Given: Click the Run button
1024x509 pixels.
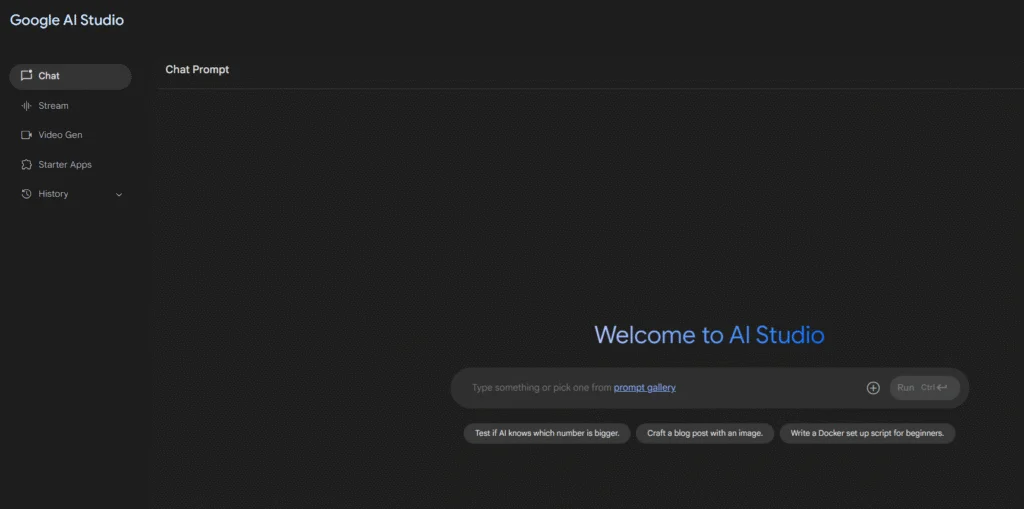Looking at the screenshot, I should (925, 387).
